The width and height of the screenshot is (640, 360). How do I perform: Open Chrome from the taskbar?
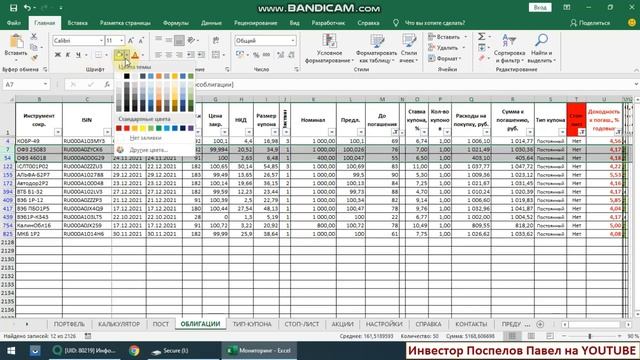pos(134,351)
